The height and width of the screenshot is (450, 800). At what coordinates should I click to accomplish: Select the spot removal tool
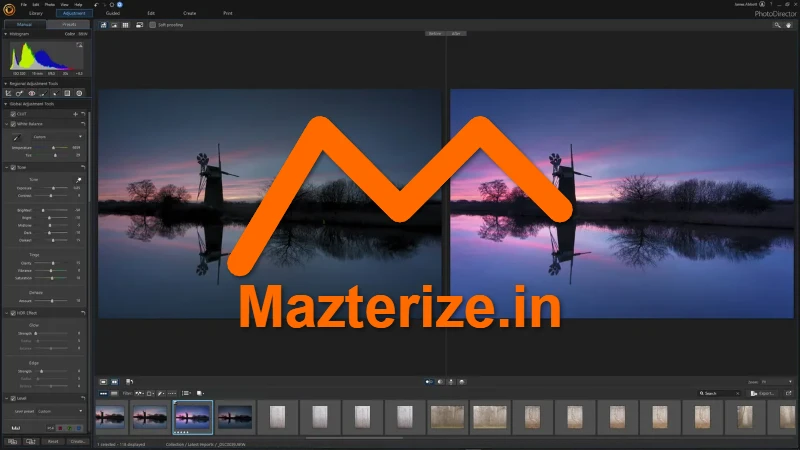point(19,93)
